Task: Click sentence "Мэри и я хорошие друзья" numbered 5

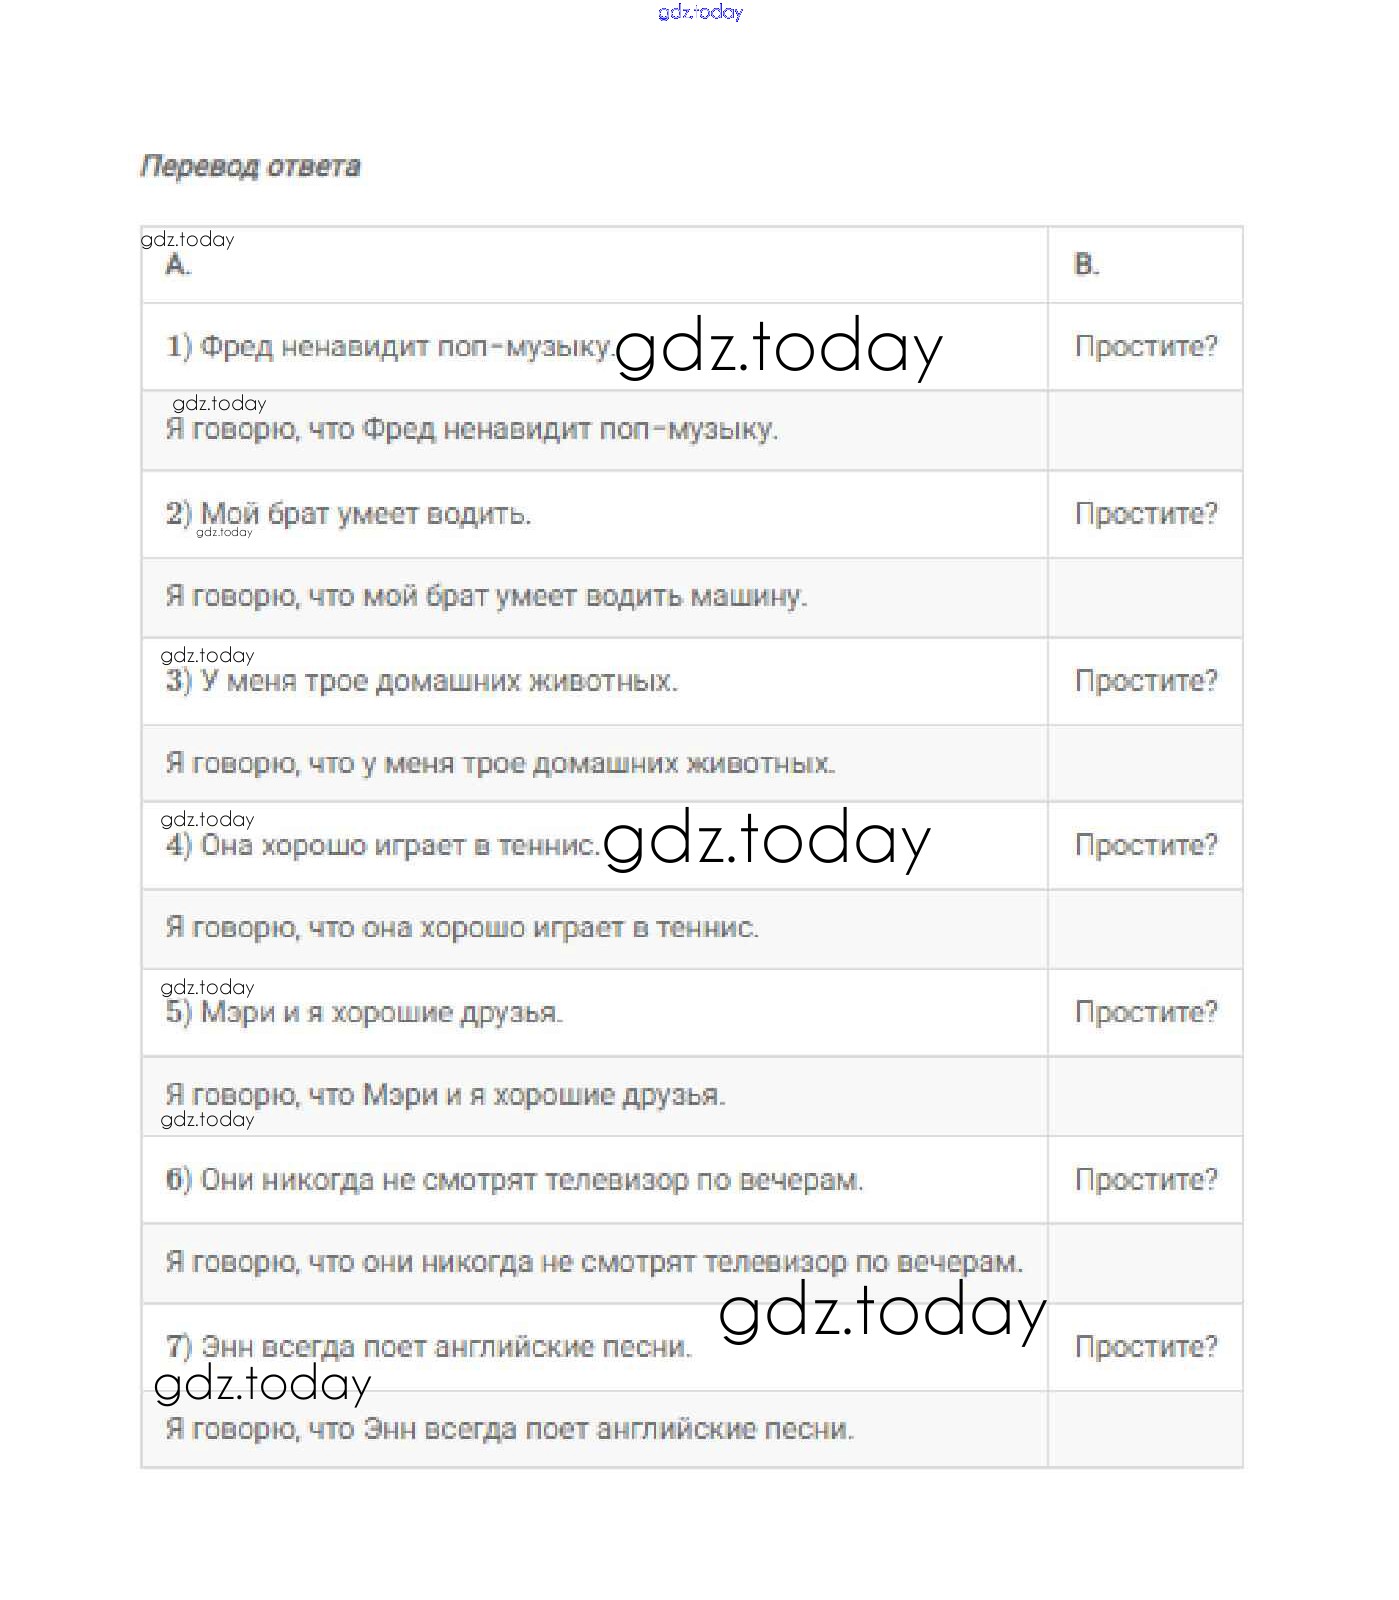Action: coord(364,1013)
